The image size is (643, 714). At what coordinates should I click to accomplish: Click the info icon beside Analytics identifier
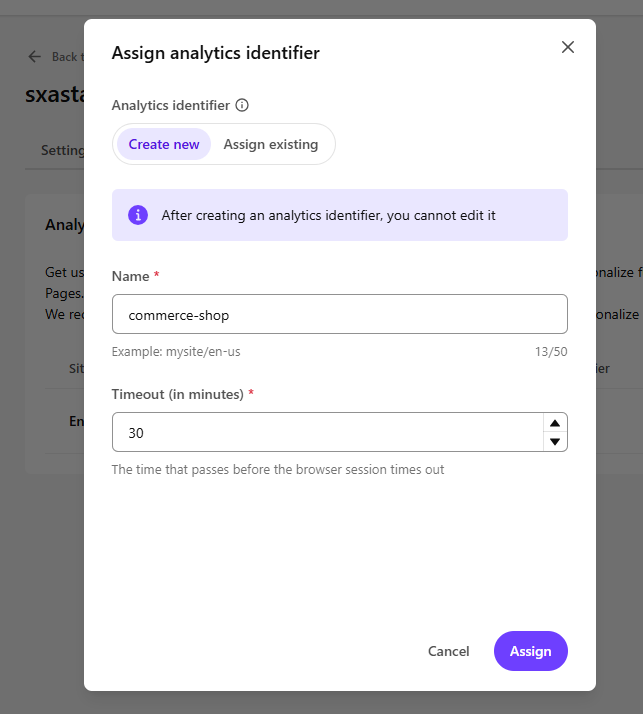[x=242, y=105]
